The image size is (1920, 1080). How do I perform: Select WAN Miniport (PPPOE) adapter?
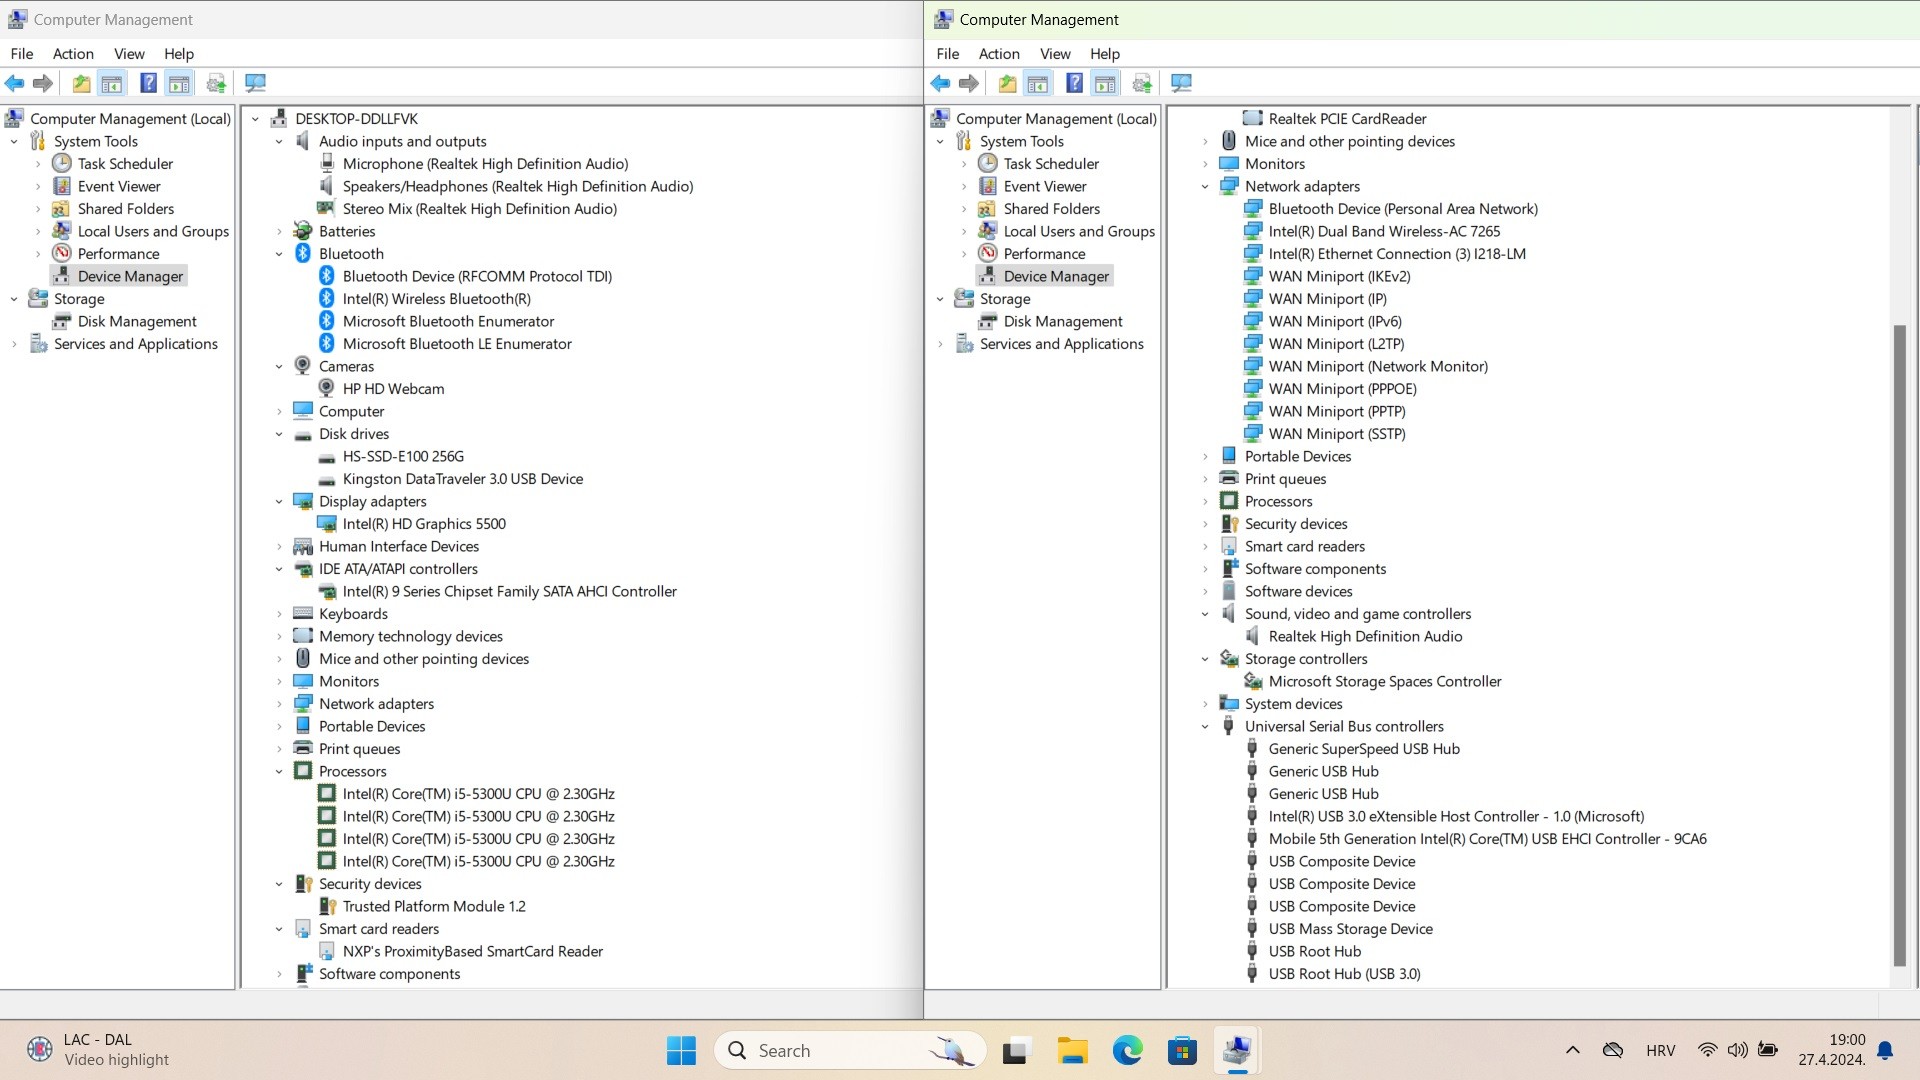(x=1342, y=389)
